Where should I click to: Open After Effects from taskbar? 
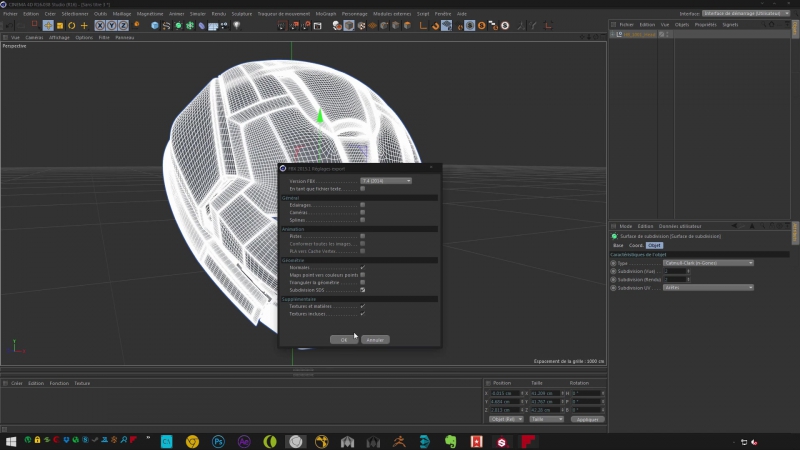tap(244, 441)
